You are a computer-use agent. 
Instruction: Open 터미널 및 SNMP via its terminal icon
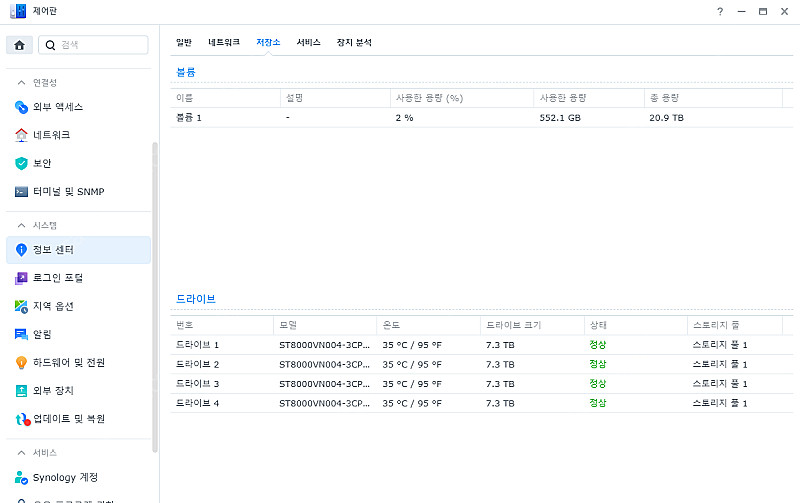(21, 192)
